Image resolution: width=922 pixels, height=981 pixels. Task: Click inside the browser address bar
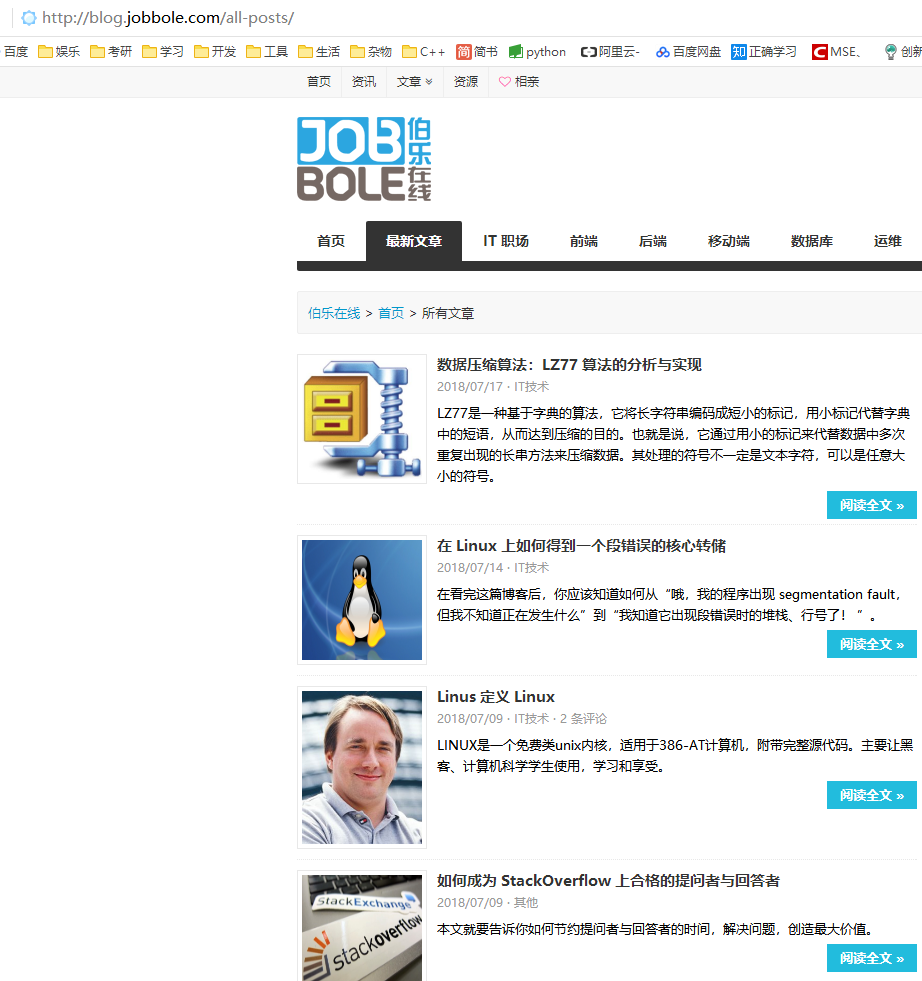[200, 18]
